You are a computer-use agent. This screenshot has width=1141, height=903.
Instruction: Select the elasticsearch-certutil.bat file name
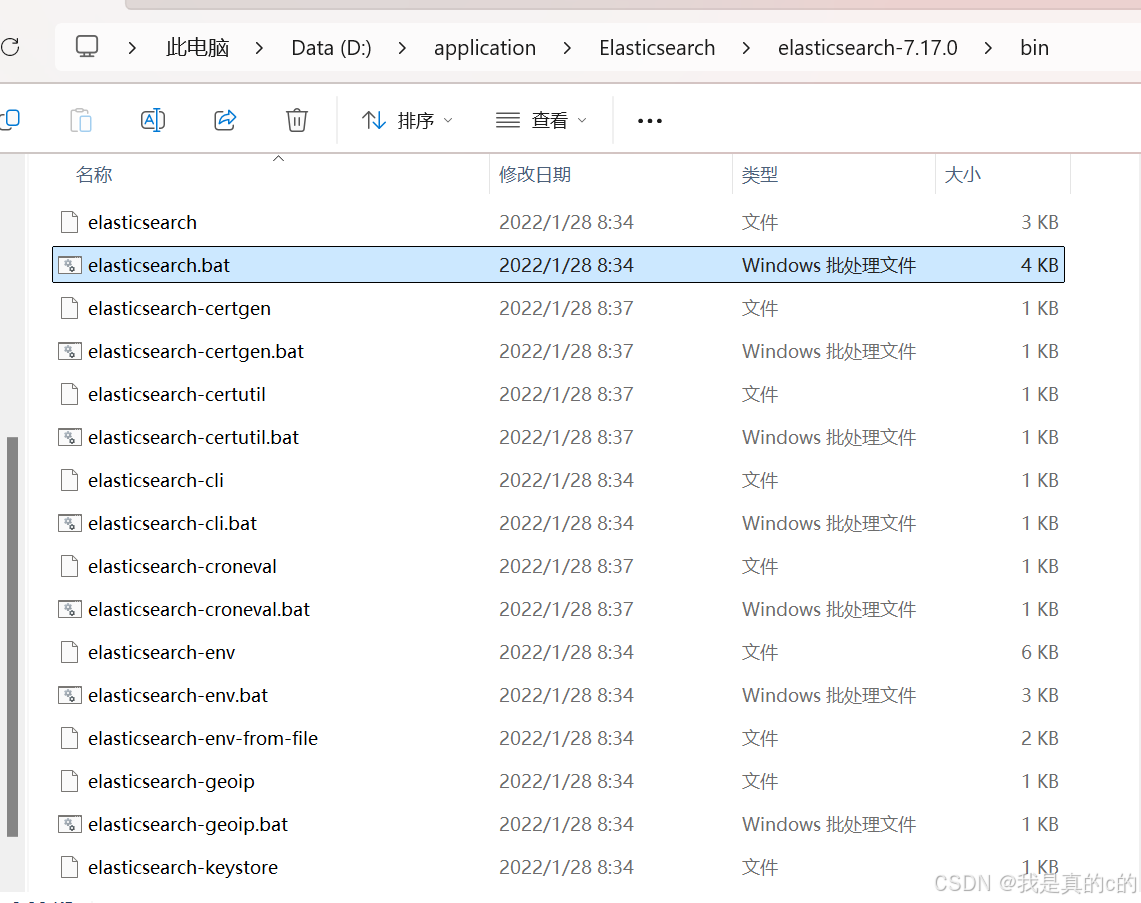tap(194, 437)
